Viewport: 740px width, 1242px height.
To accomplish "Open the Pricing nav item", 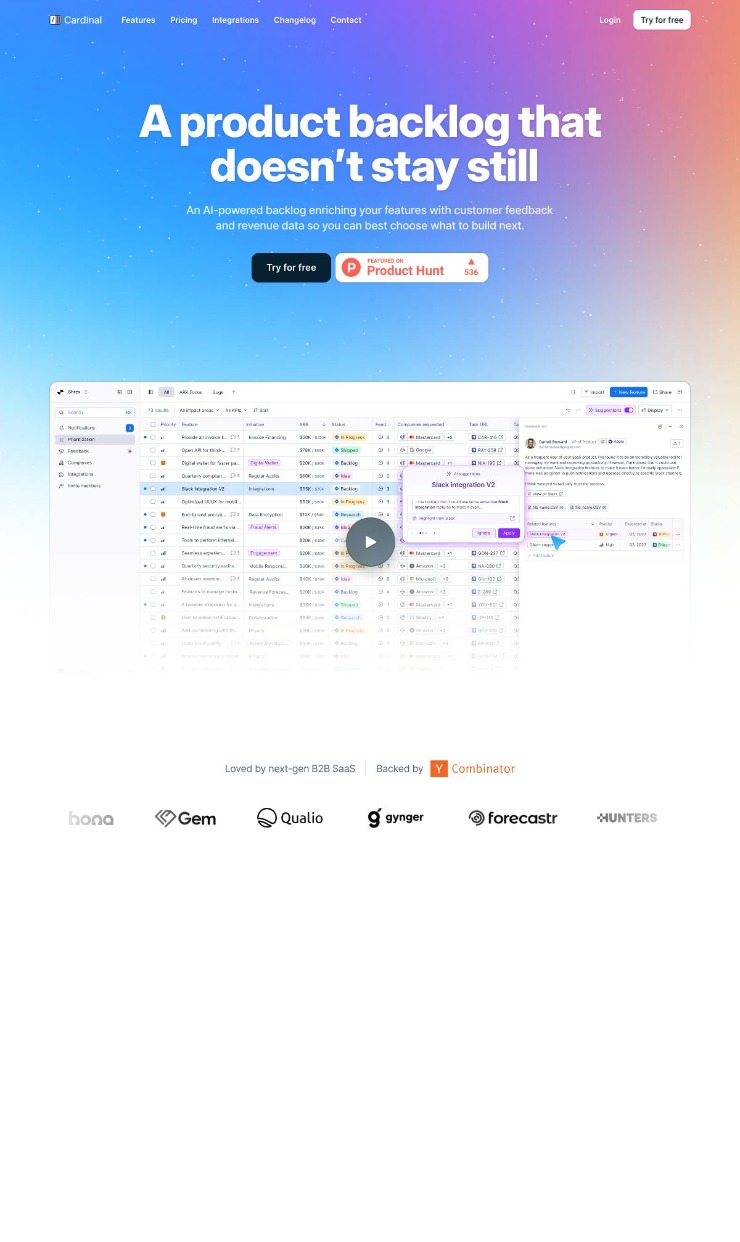I will [x=183, y=20].
